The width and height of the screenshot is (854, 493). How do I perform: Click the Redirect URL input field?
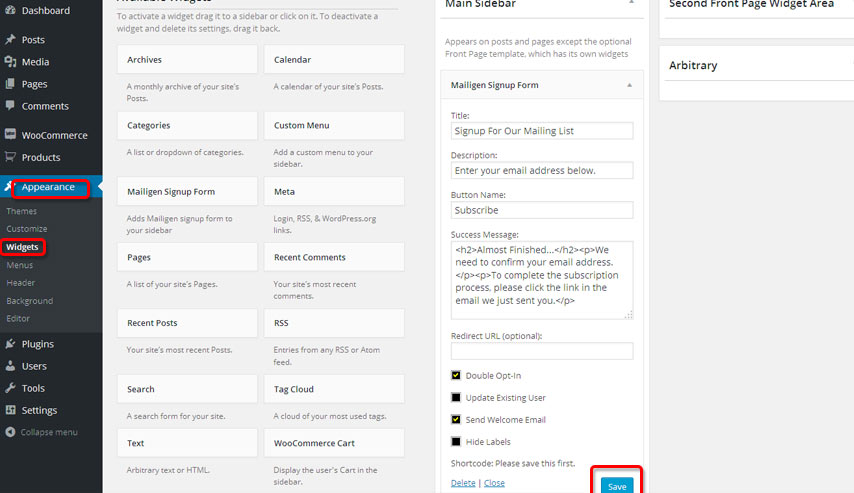click(x=542, y=351)
